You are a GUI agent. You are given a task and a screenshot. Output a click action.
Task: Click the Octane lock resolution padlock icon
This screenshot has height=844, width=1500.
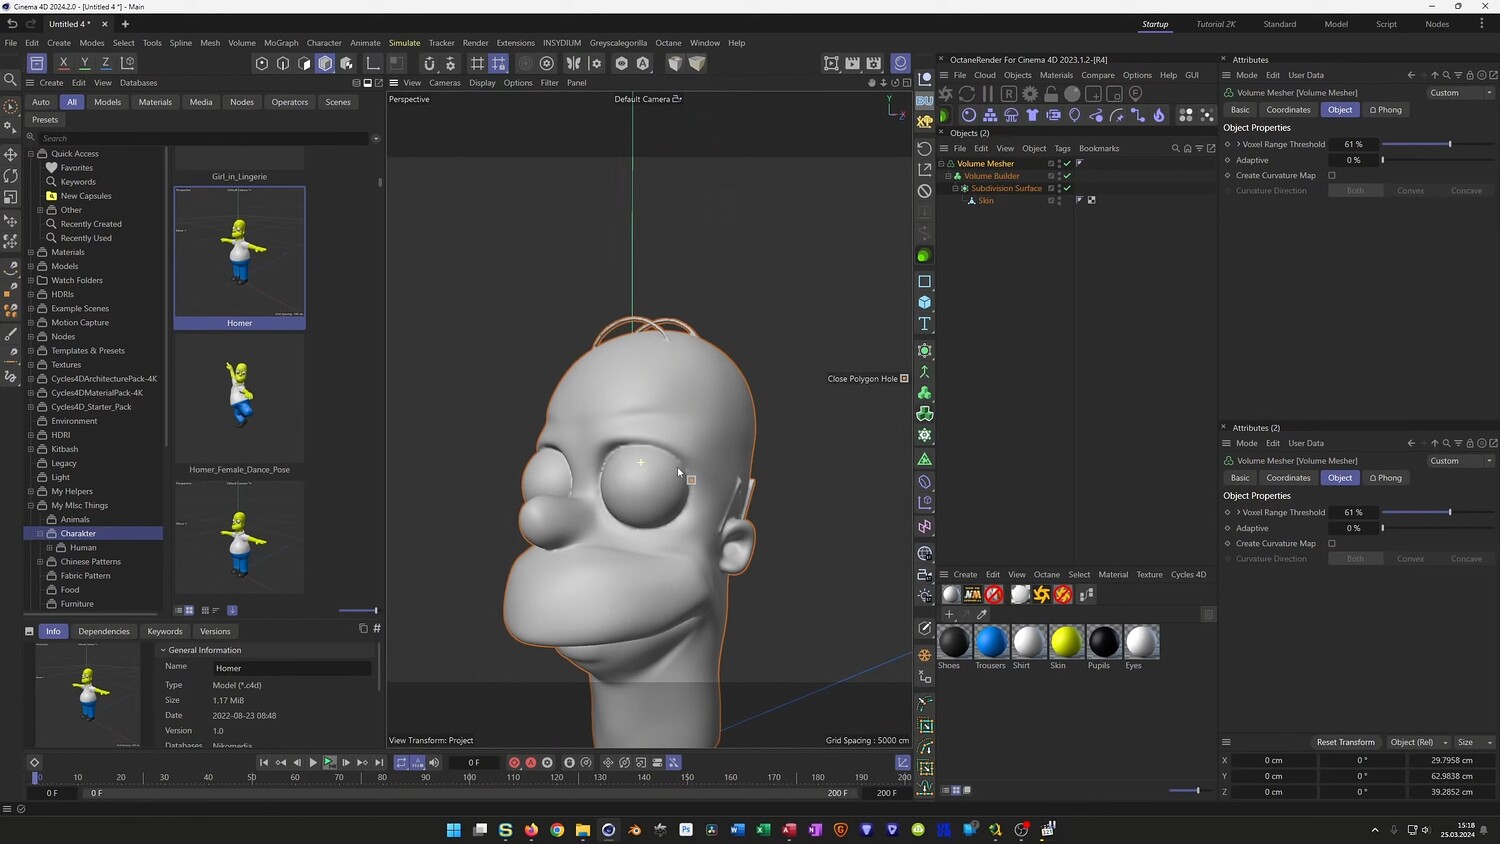click(x=1051, y=93)
